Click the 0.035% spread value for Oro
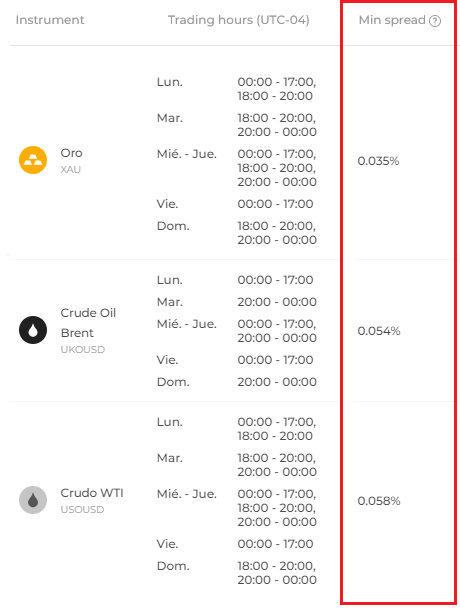The width and height of the screenshot is (460, 610). pyautogui.click(x=378, y=161)
